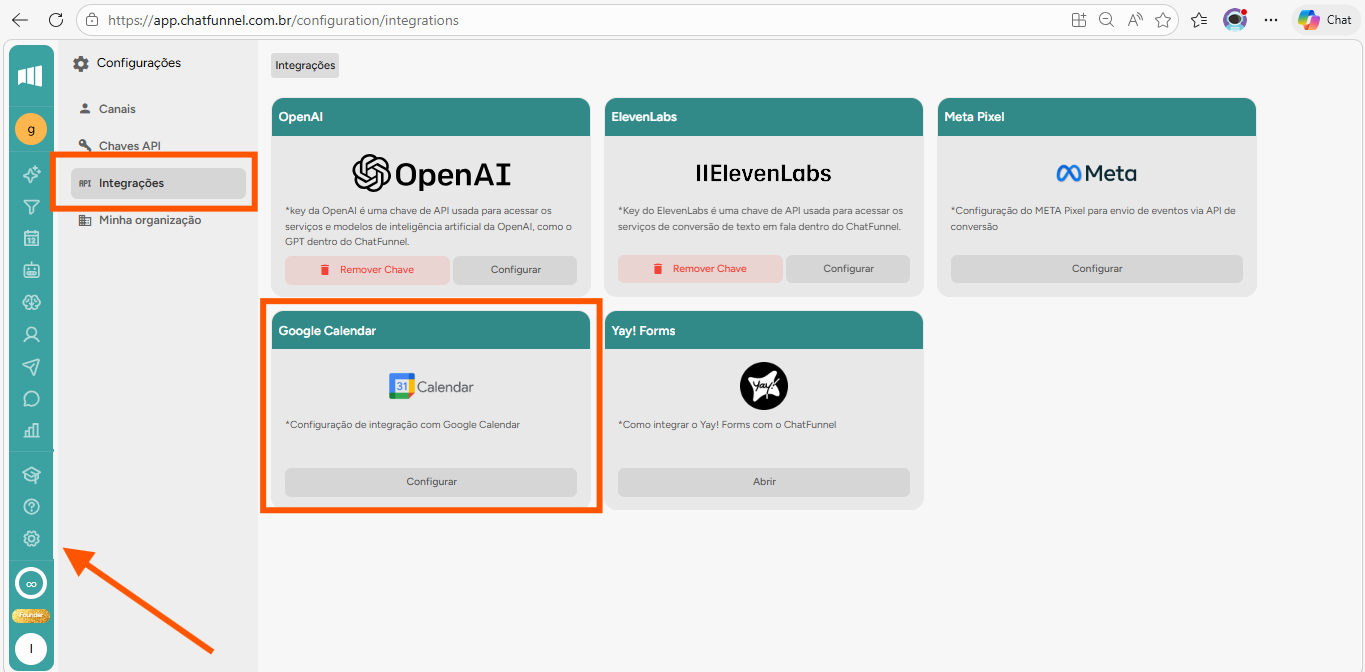Image resolution: width=1365 pixels, height=672 pixels.
Task: Click the browser apps grid icon
Action: (x=1079, y=19)
